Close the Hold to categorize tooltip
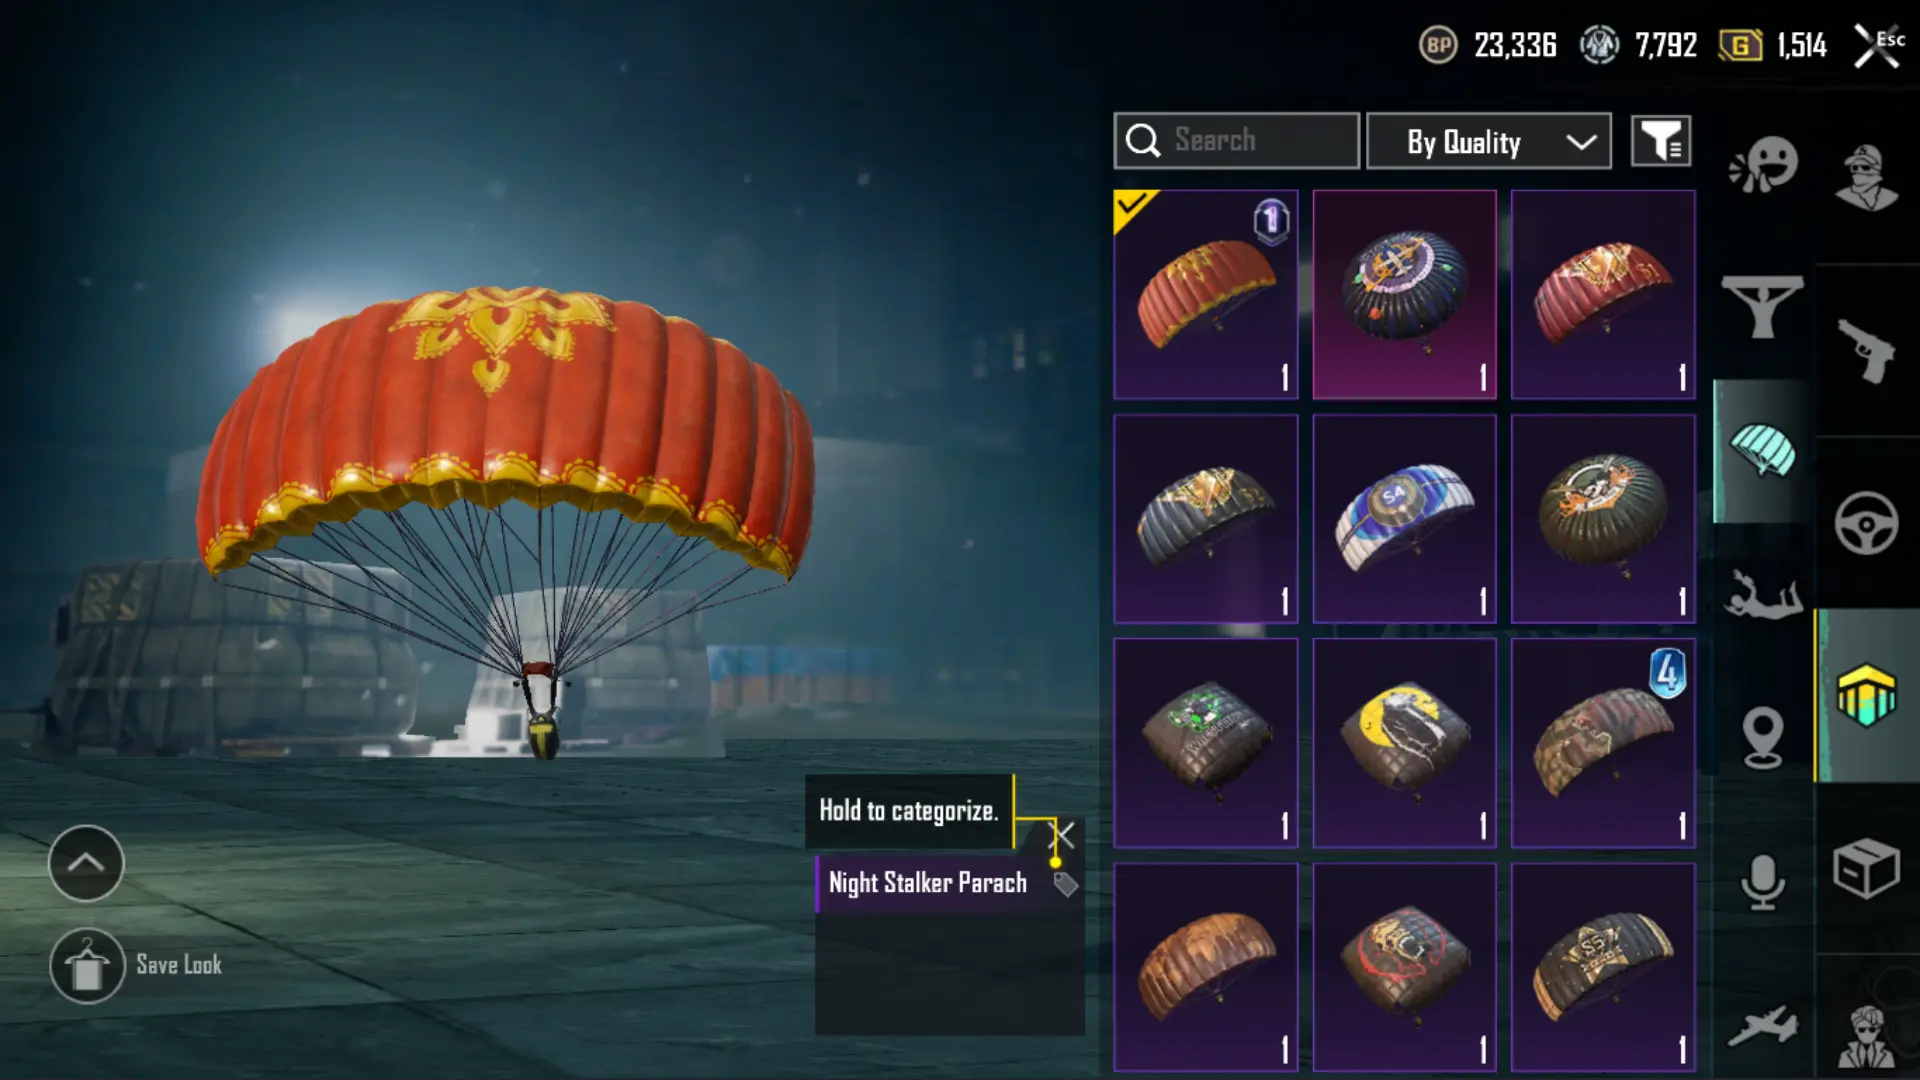This screenshot has width=1920, height=1080. coord(1062,835)
